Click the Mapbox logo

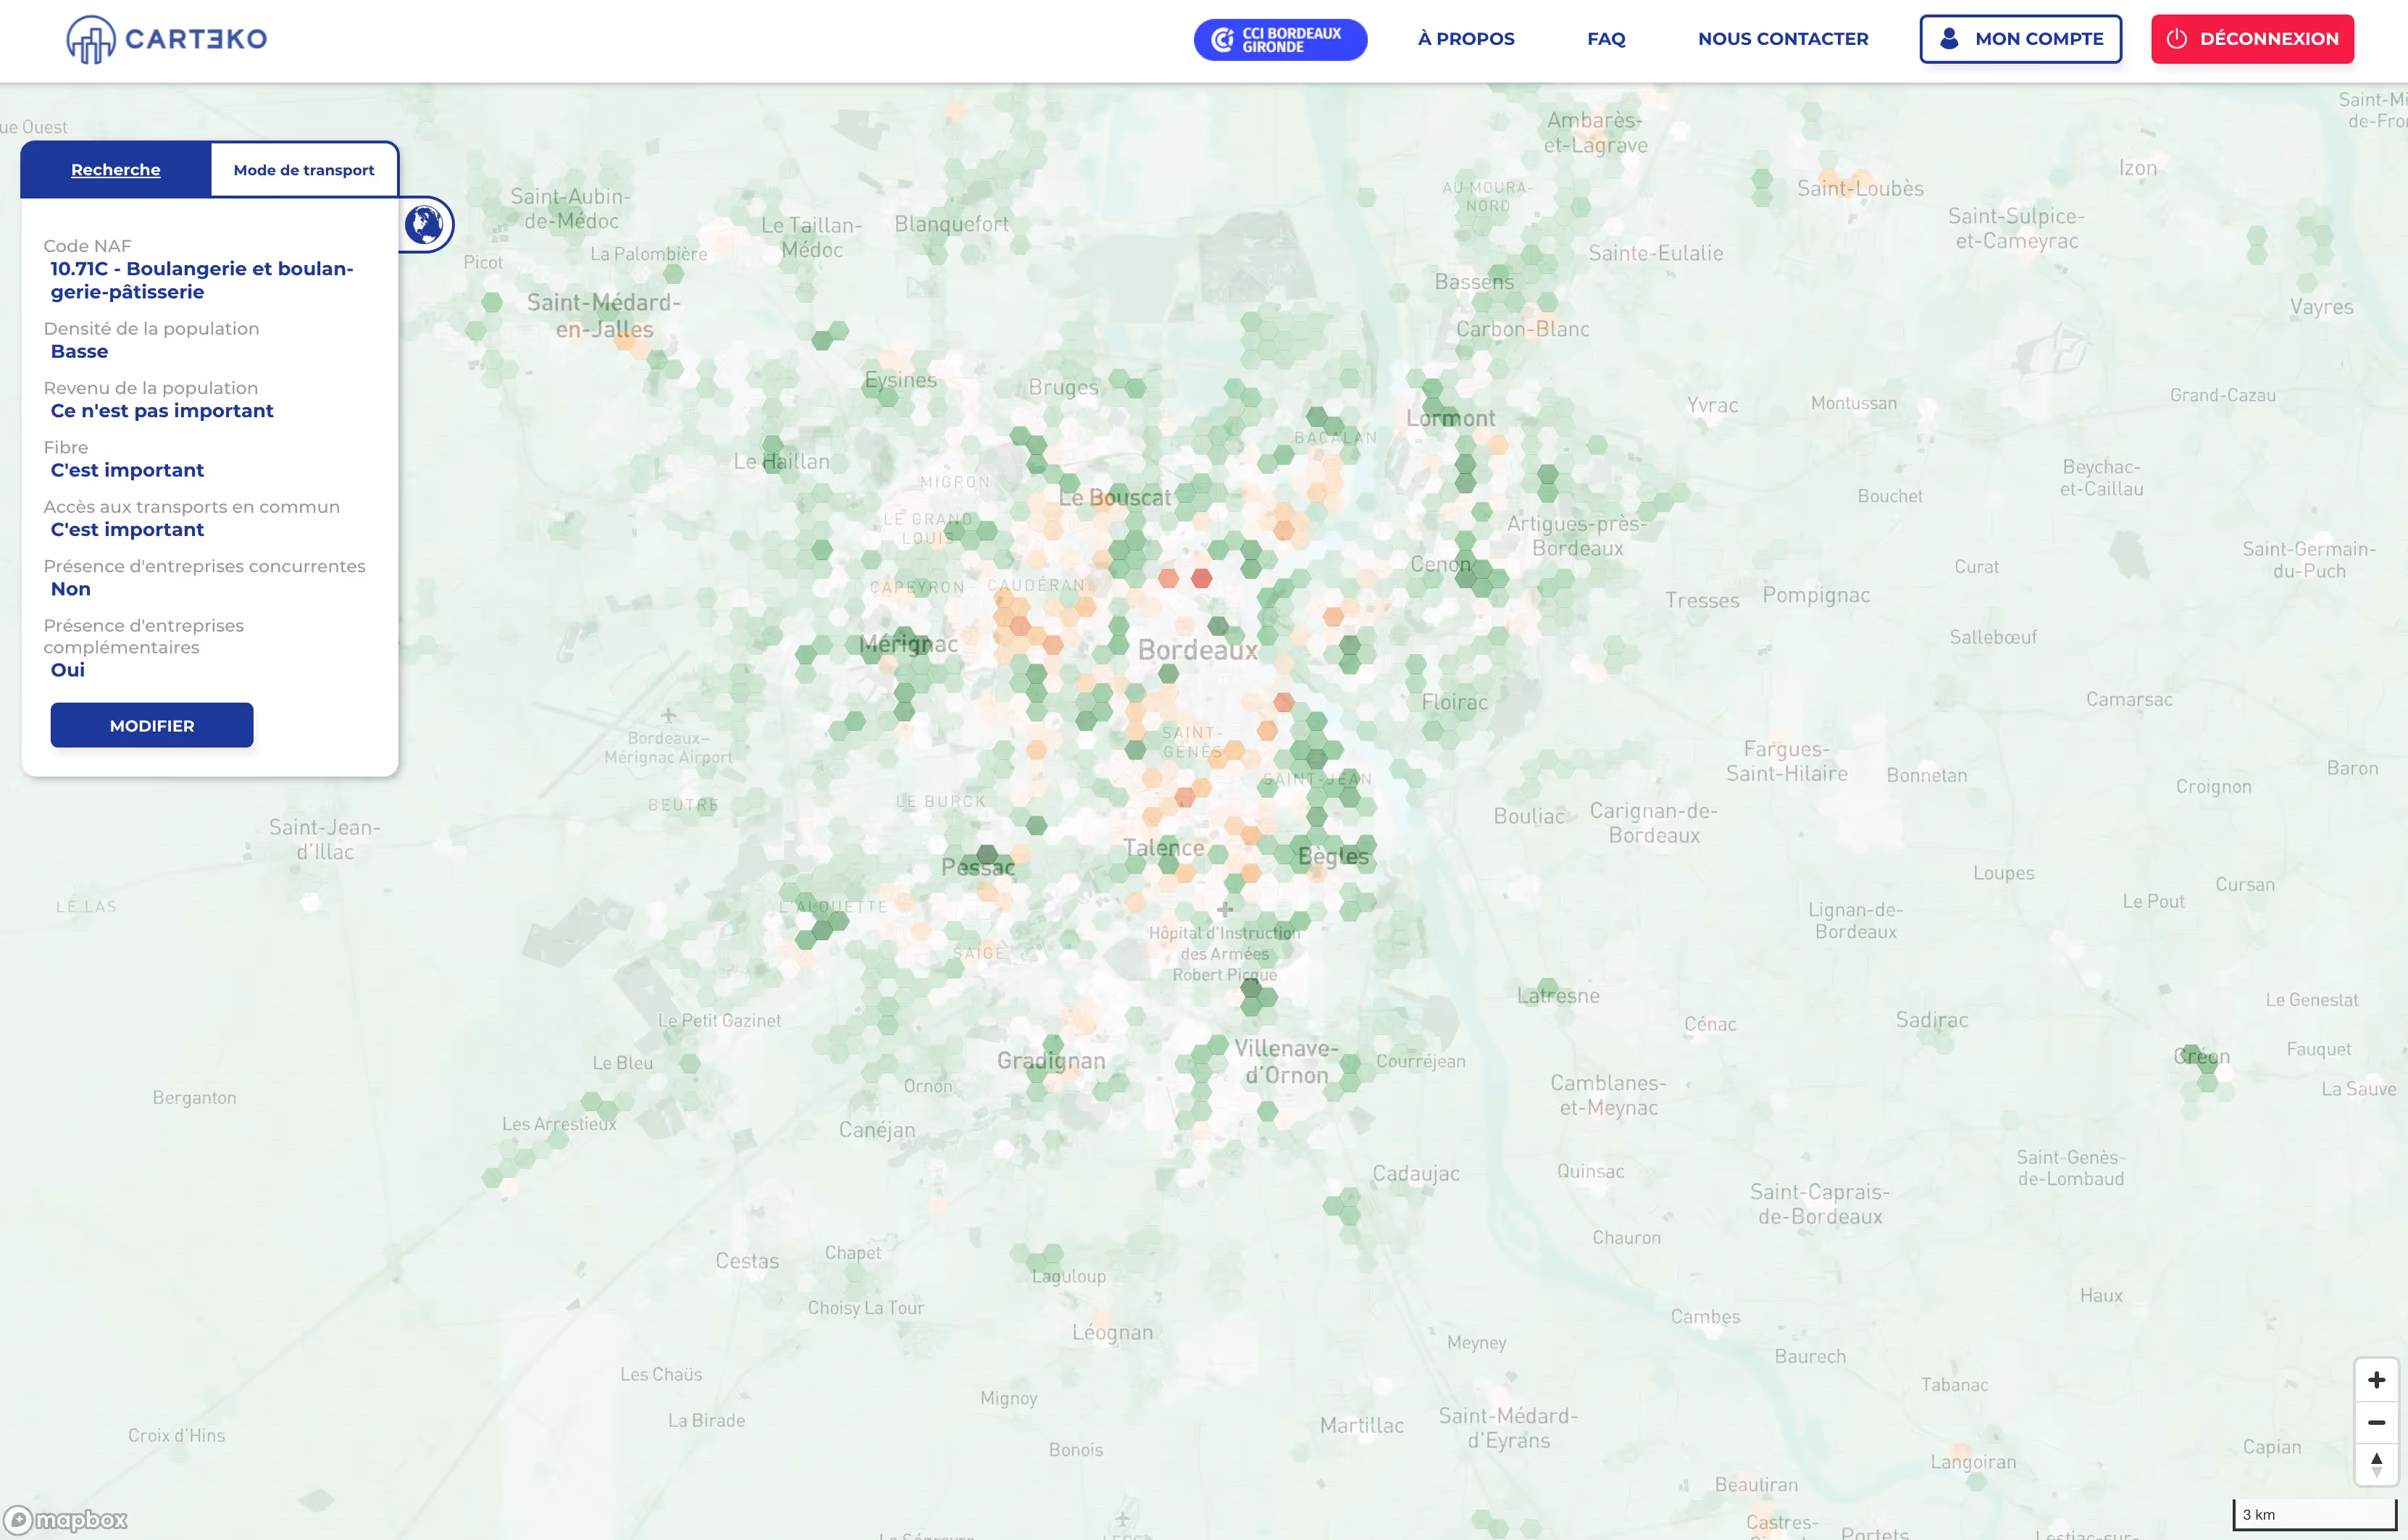(66, 1520)
